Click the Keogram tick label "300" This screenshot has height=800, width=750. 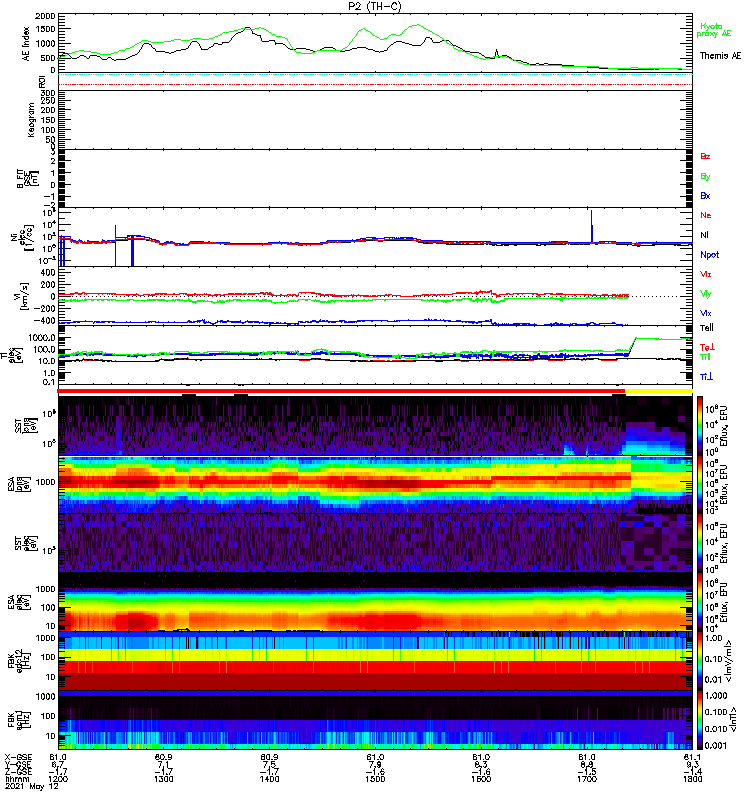(x=48, y=93)
